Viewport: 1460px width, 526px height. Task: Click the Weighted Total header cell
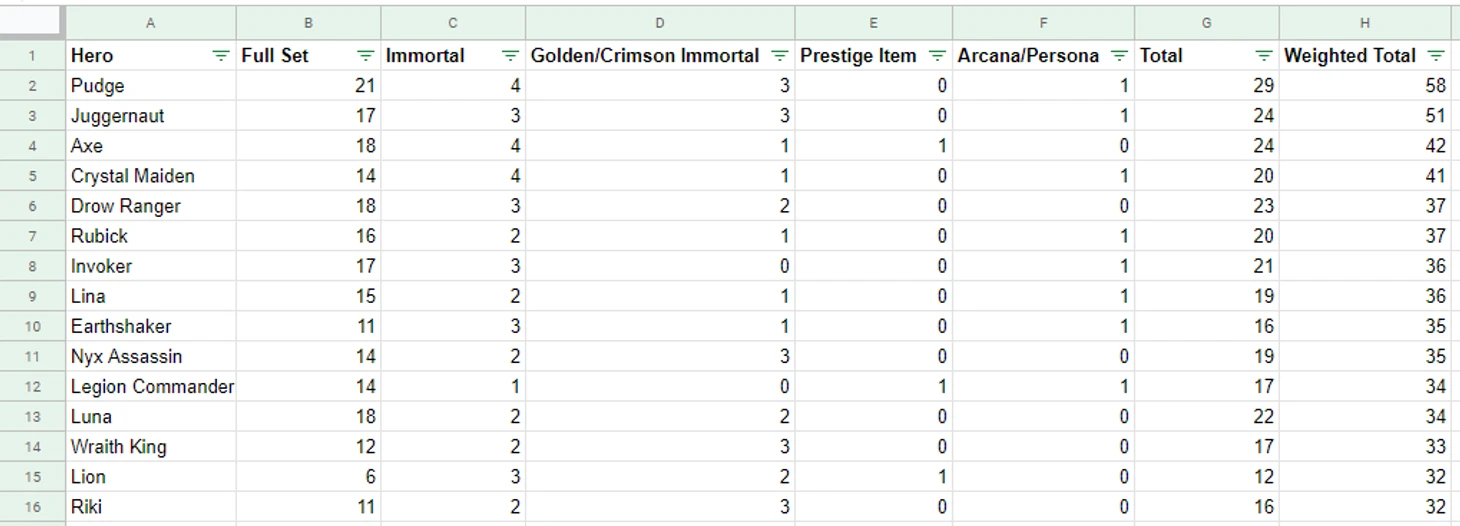point(1350,56)
